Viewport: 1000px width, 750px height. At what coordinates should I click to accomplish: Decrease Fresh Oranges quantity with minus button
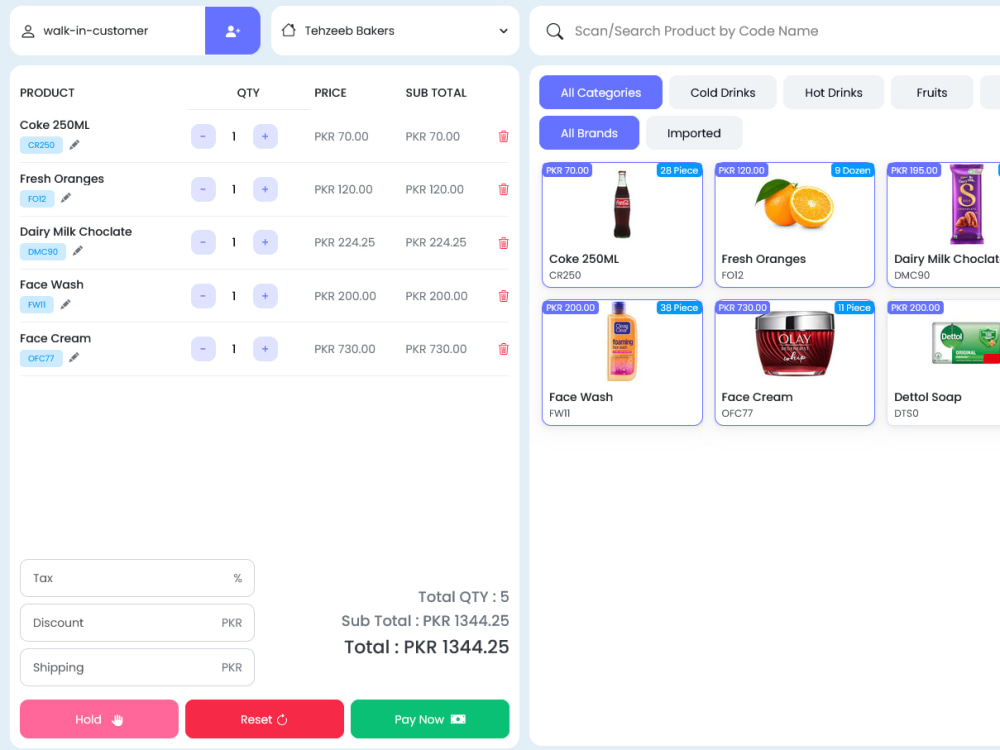pyautogui.click(x=203, y=189)
